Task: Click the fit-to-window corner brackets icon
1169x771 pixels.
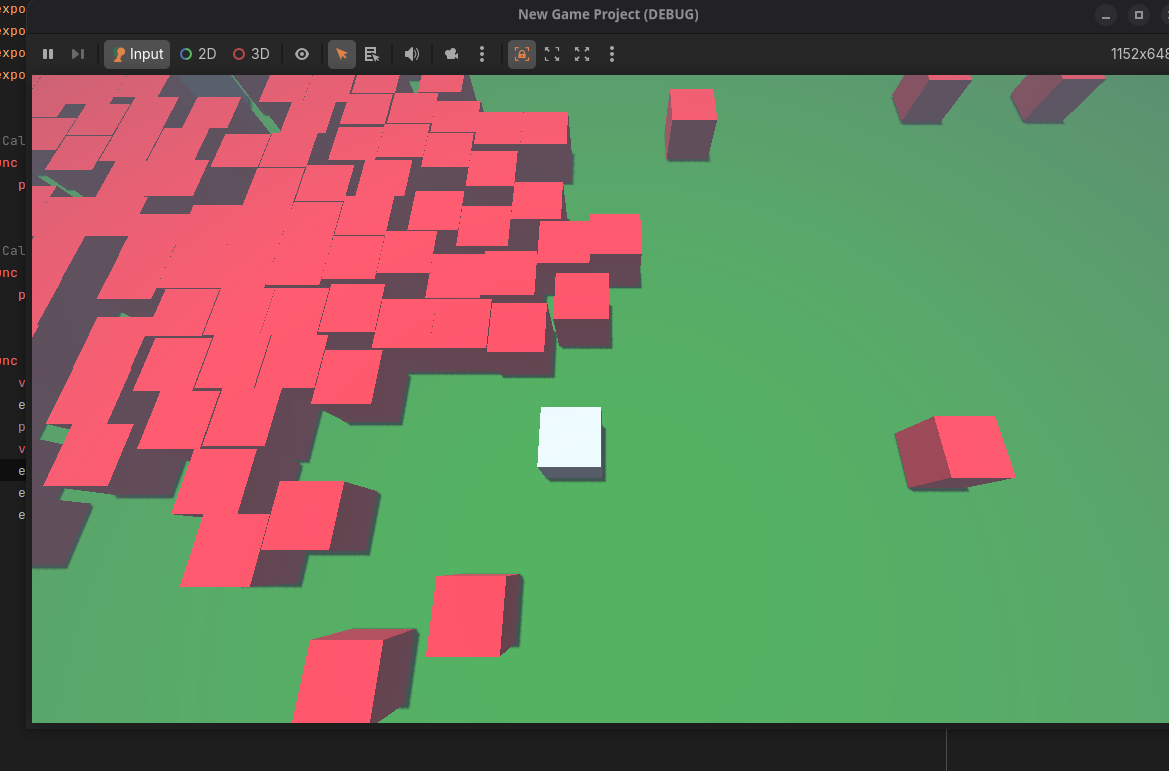Action: point(552,54)
